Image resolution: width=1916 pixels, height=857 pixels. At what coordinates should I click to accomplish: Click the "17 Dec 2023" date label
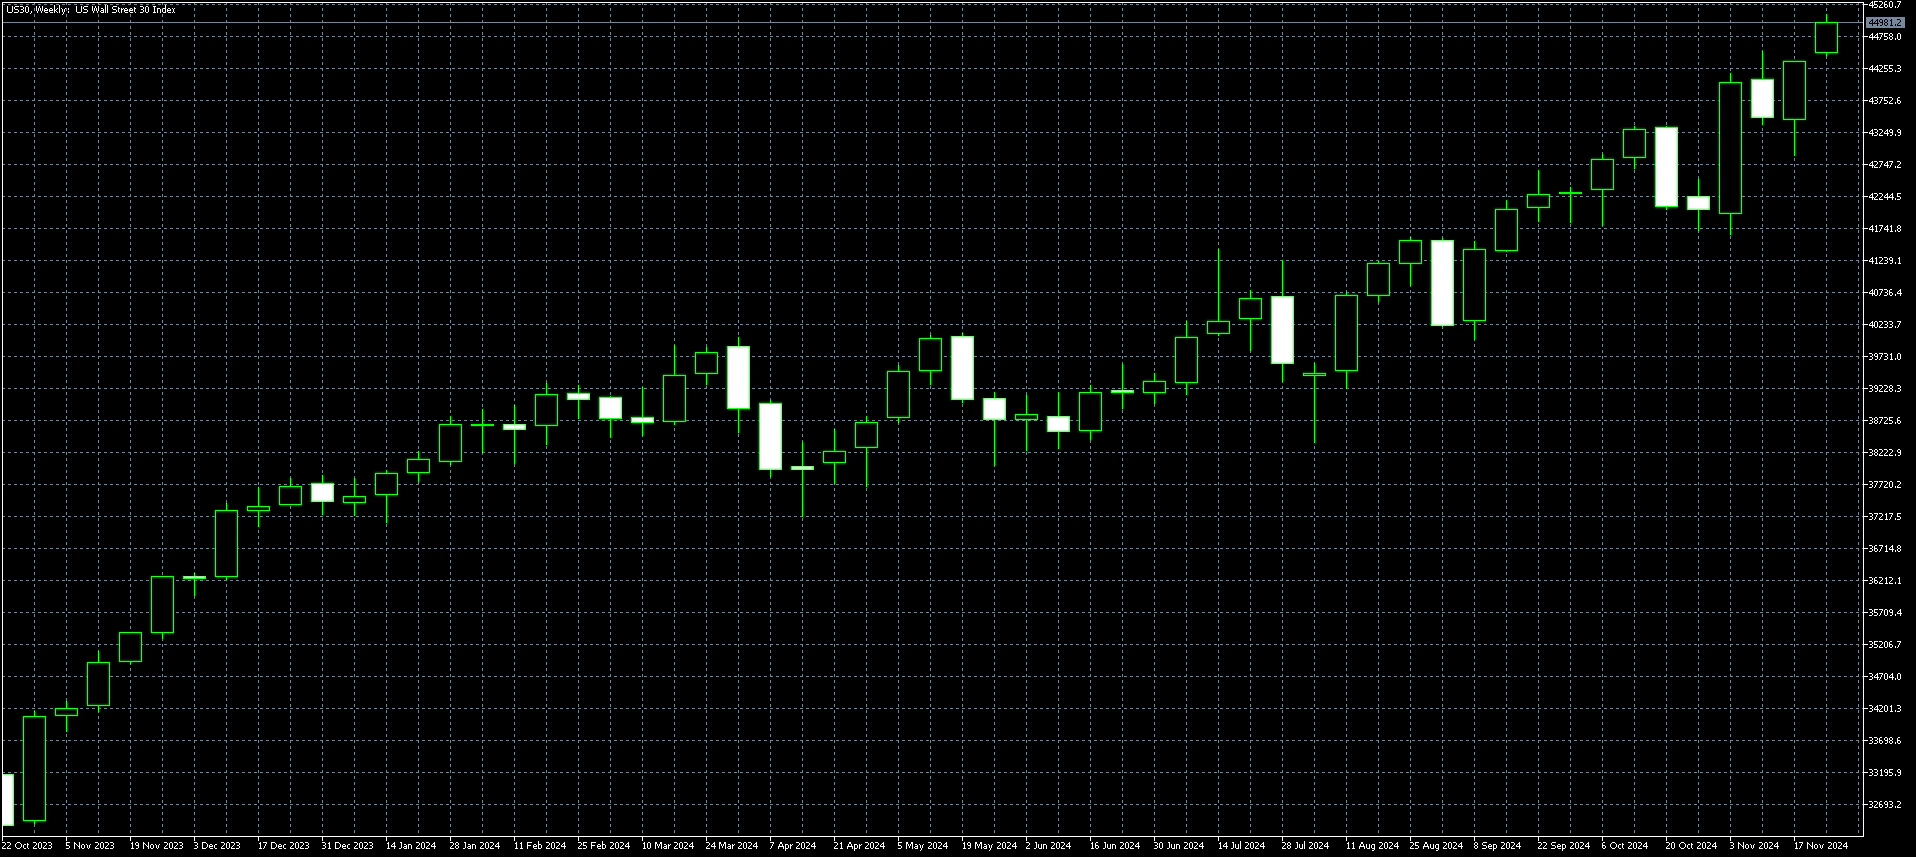[284, 846]
